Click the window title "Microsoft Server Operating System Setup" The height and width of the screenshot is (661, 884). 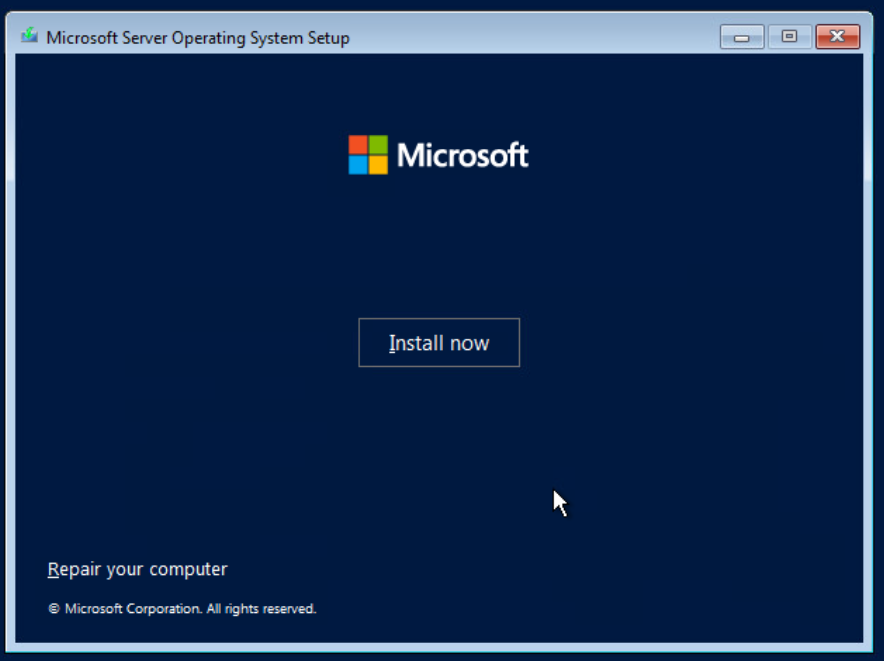[198, 38]
